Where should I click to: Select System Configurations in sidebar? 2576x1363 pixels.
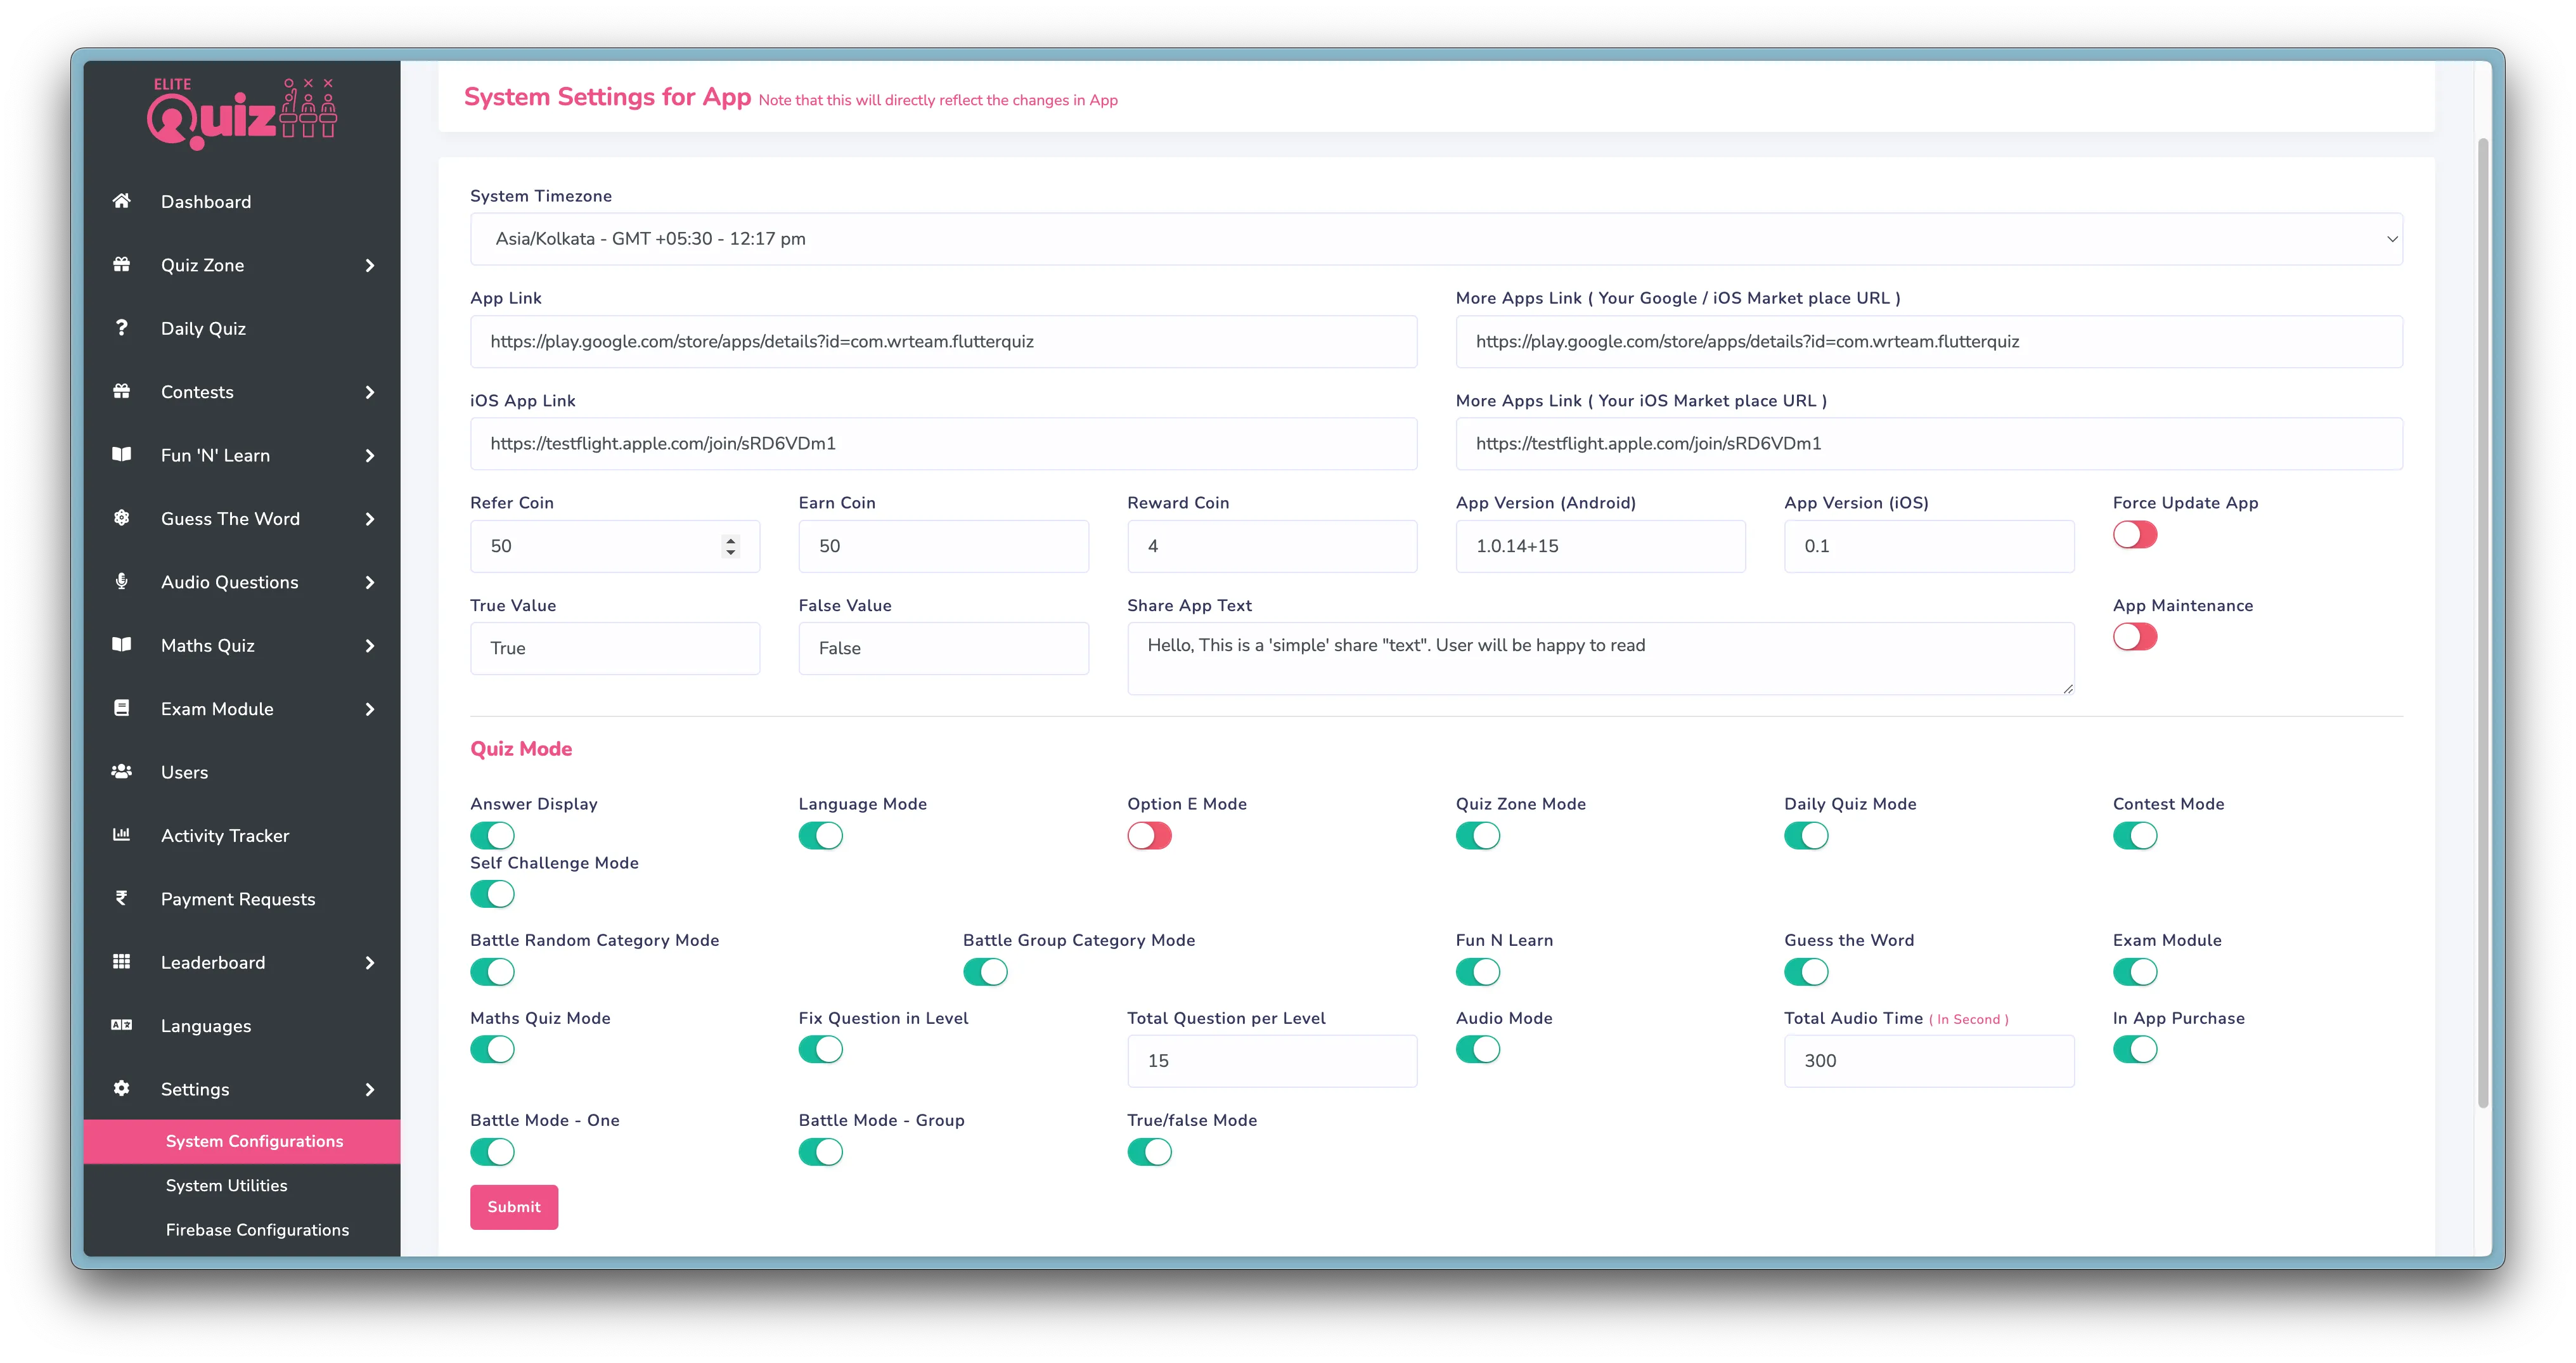(254, 1140)
